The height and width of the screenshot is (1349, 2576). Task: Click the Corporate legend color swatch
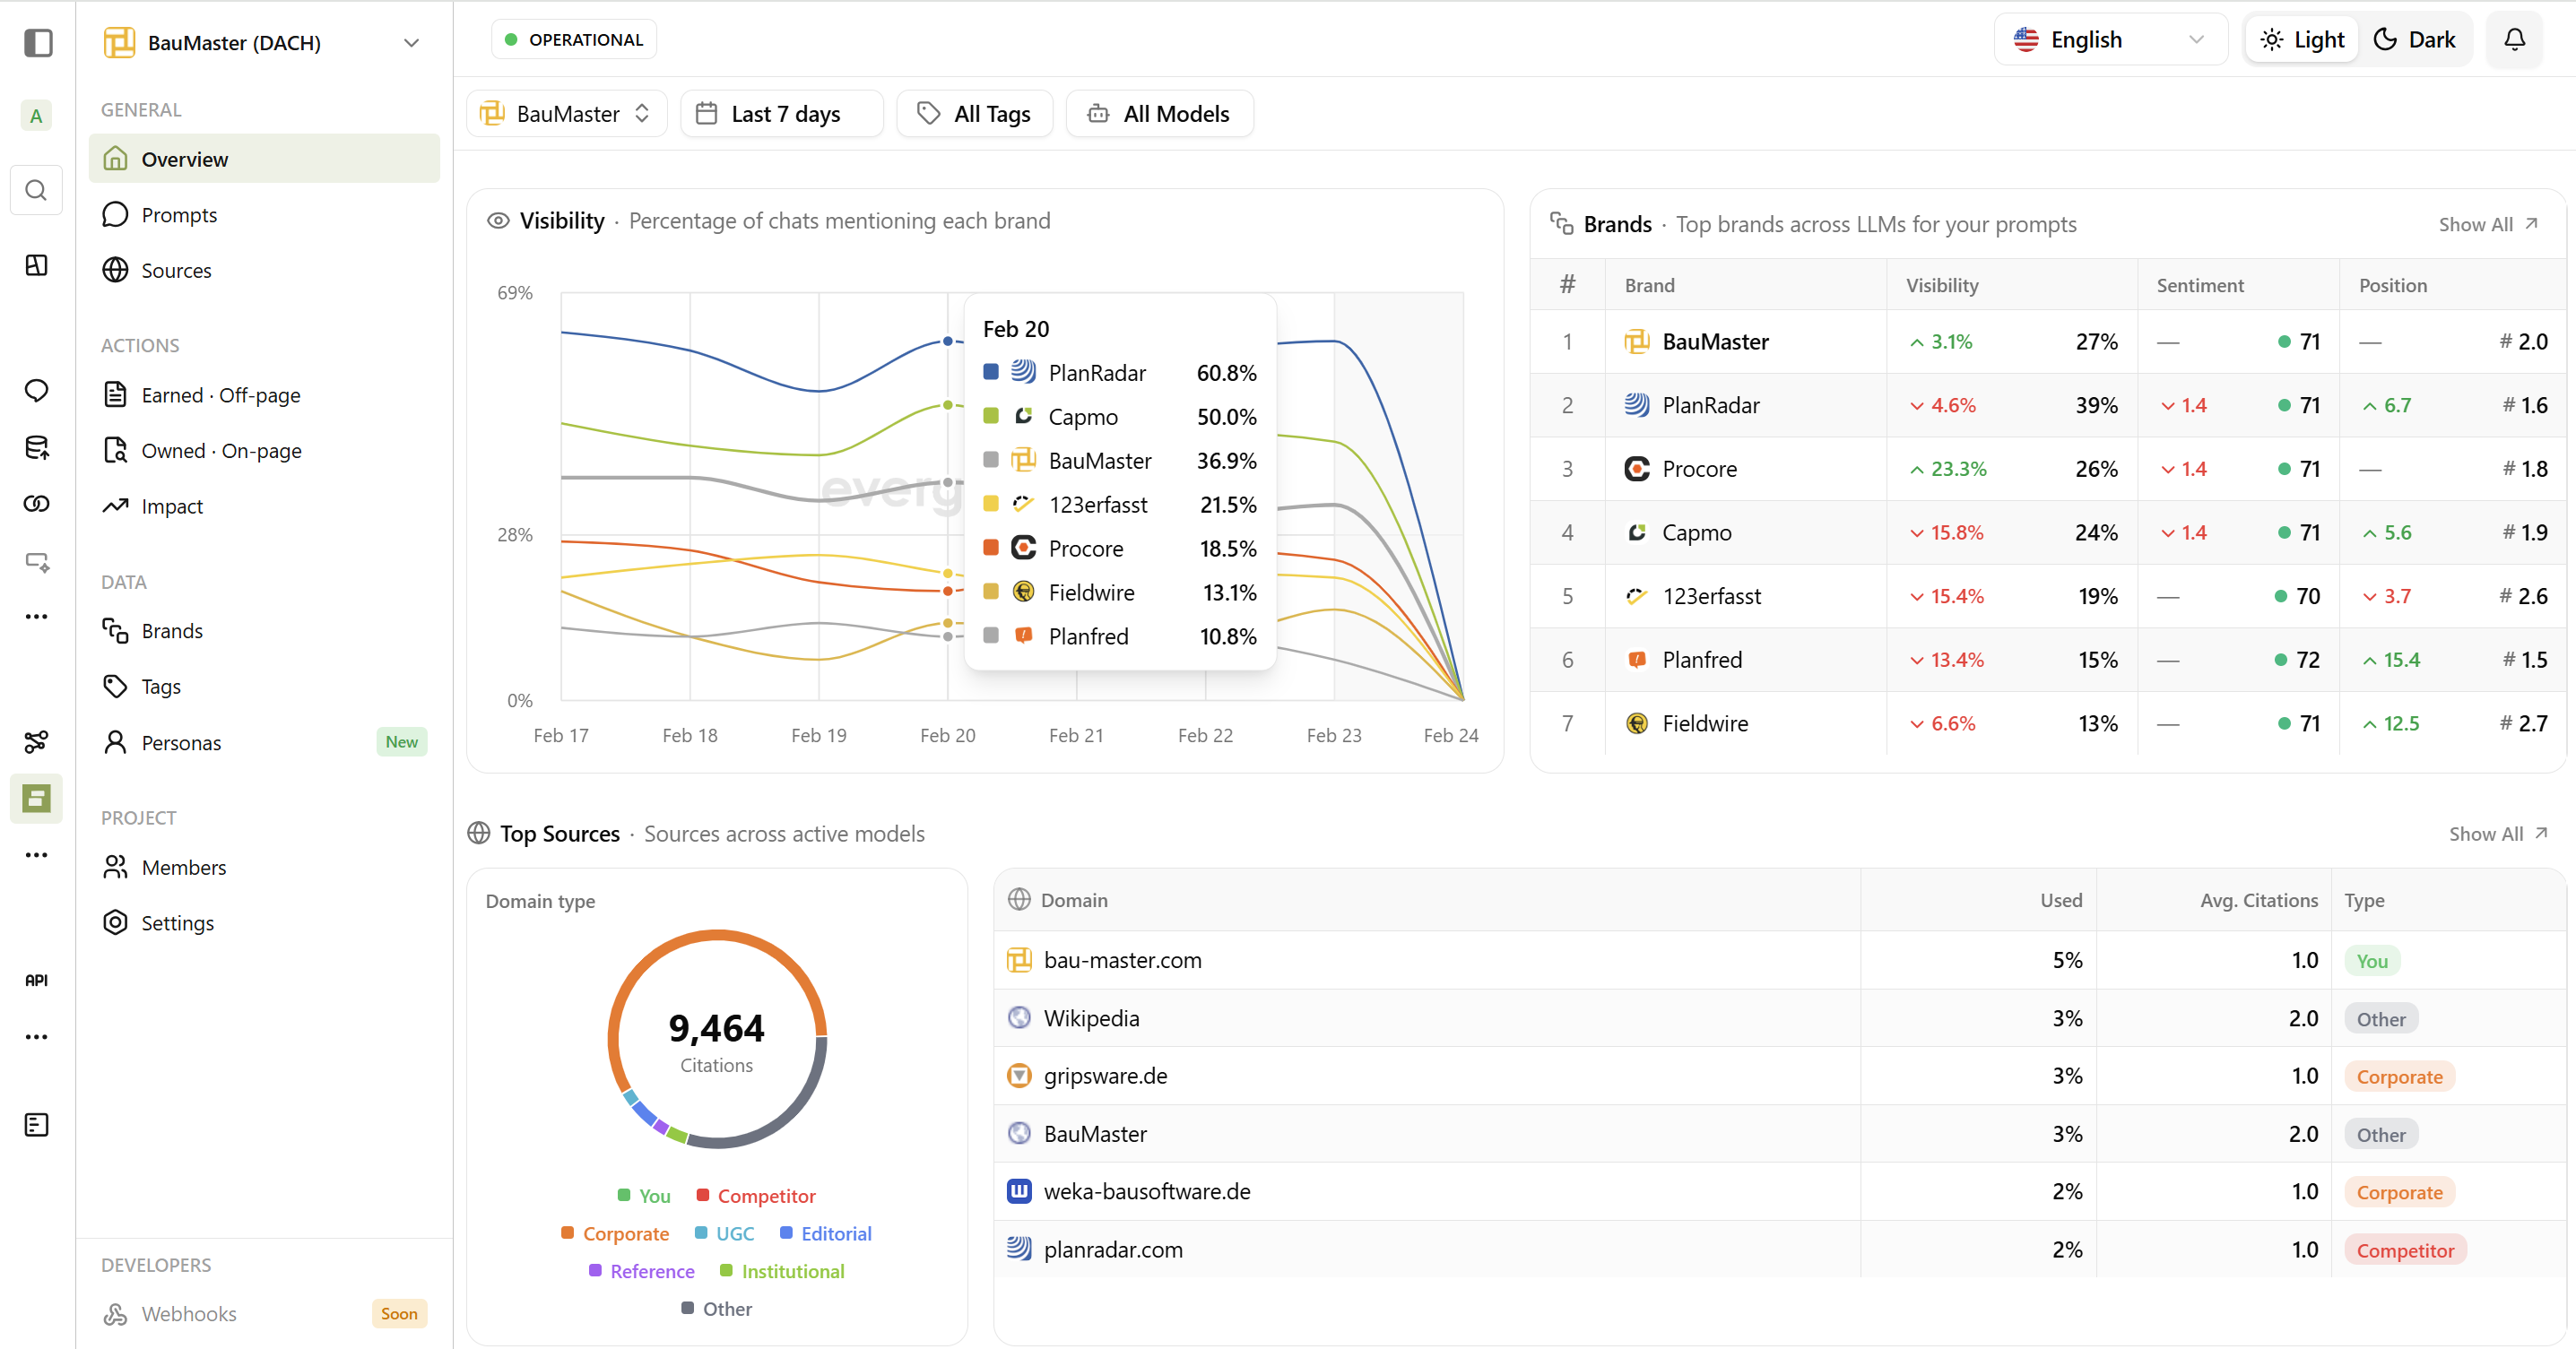[567, 1233]
